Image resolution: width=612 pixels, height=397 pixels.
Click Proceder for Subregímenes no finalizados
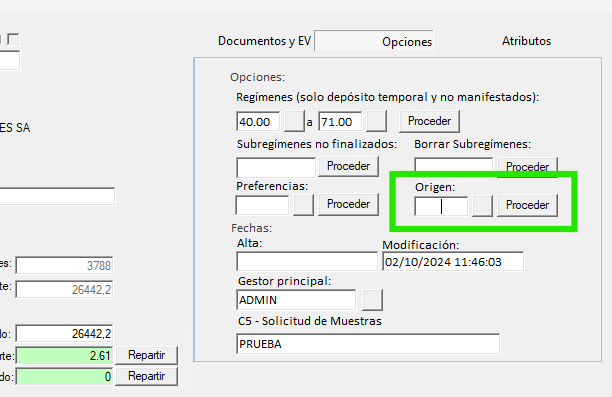click(349, 166)
